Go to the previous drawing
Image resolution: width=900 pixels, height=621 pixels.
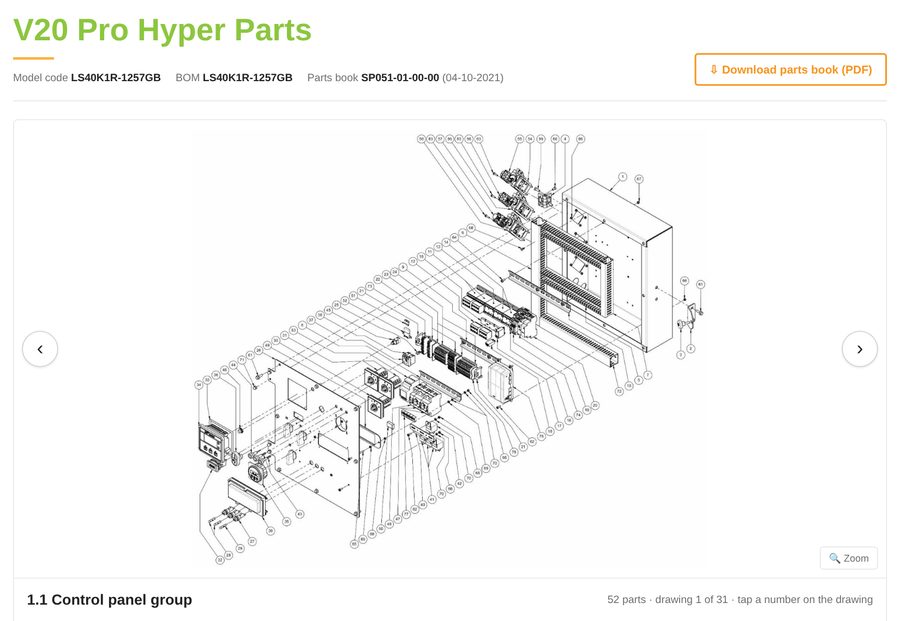[40, 348]
